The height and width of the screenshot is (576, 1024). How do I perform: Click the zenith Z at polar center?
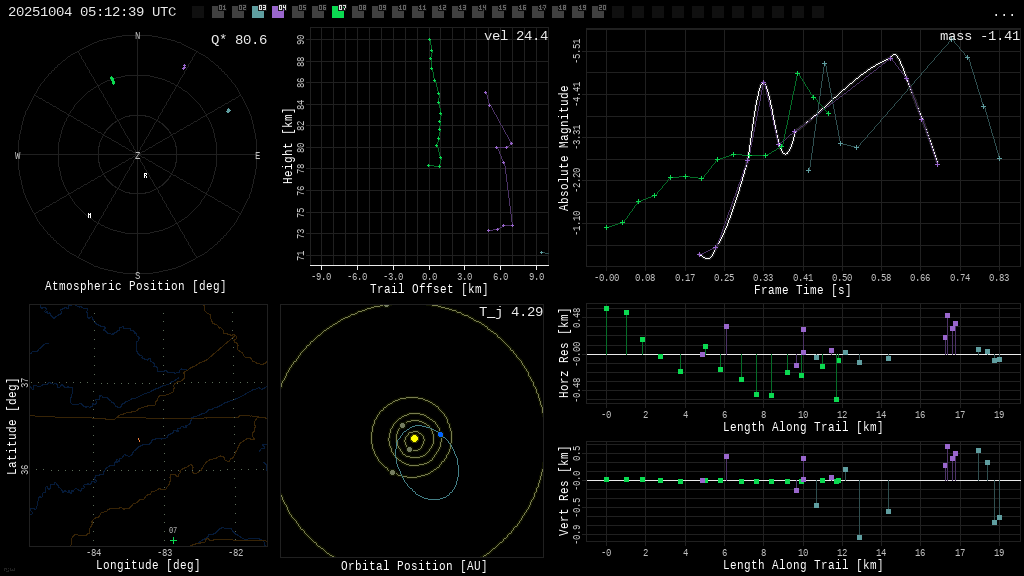138,156
